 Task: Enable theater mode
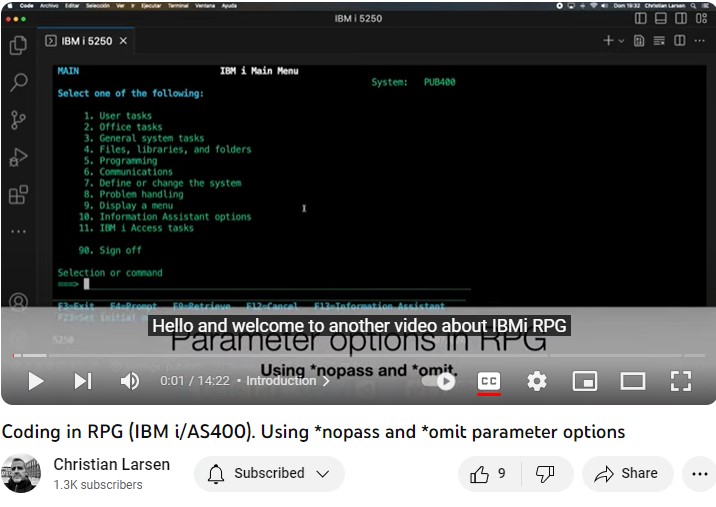click(x=632, y=381)
